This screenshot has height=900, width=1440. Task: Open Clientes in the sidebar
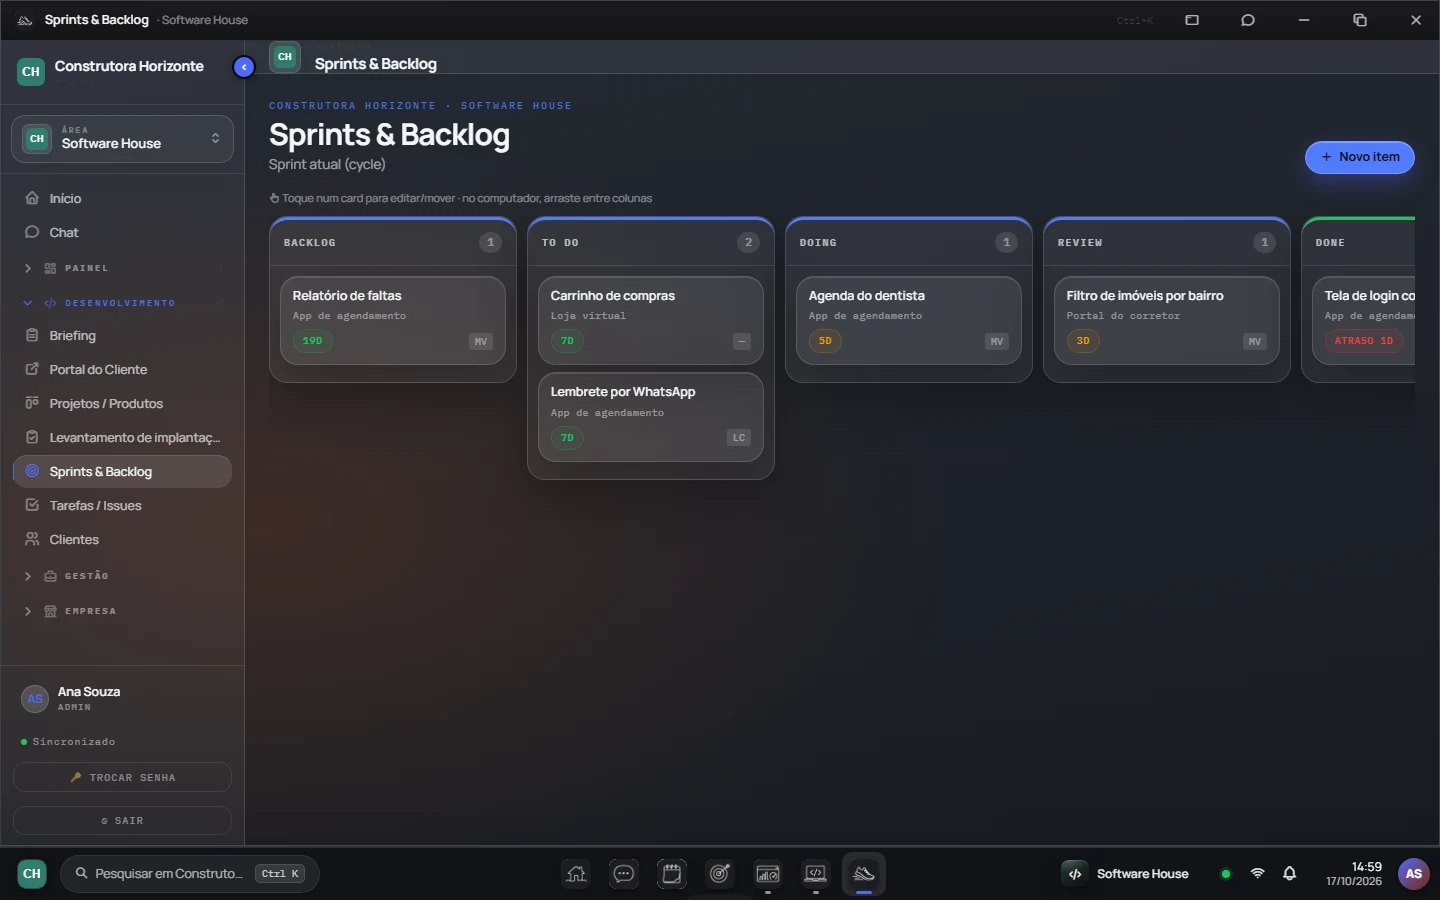tap(122, 540)
